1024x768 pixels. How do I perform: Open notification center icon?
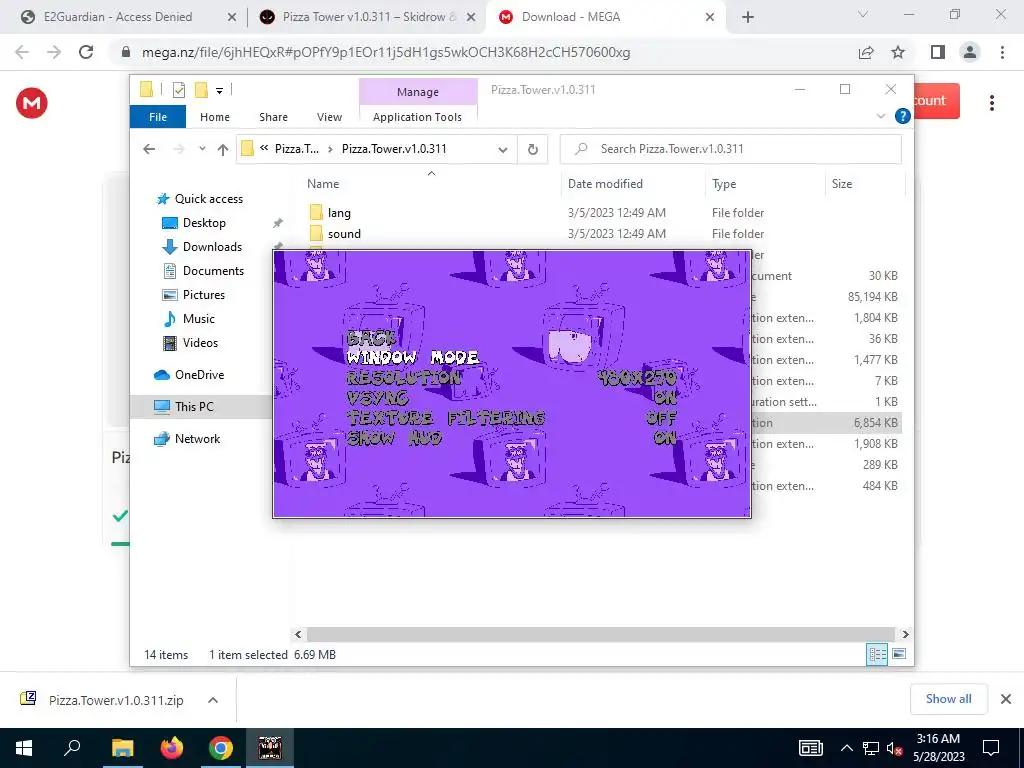tap(991, 748)
